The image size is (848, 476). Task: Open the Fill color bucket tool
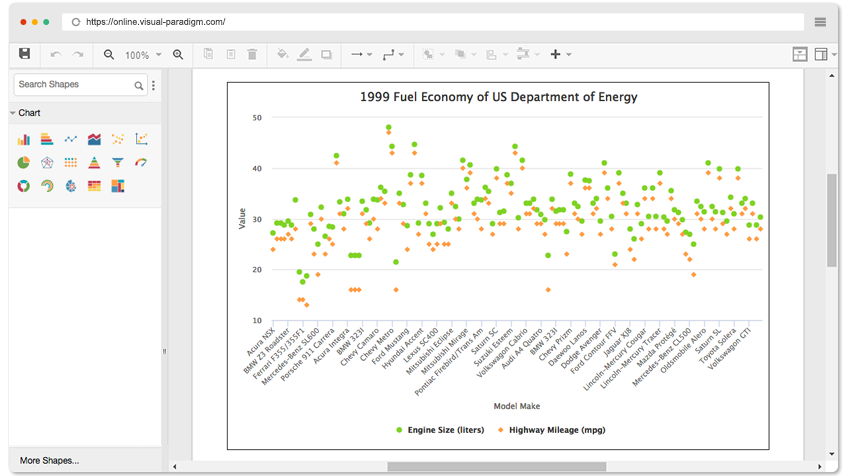point(282,54)
